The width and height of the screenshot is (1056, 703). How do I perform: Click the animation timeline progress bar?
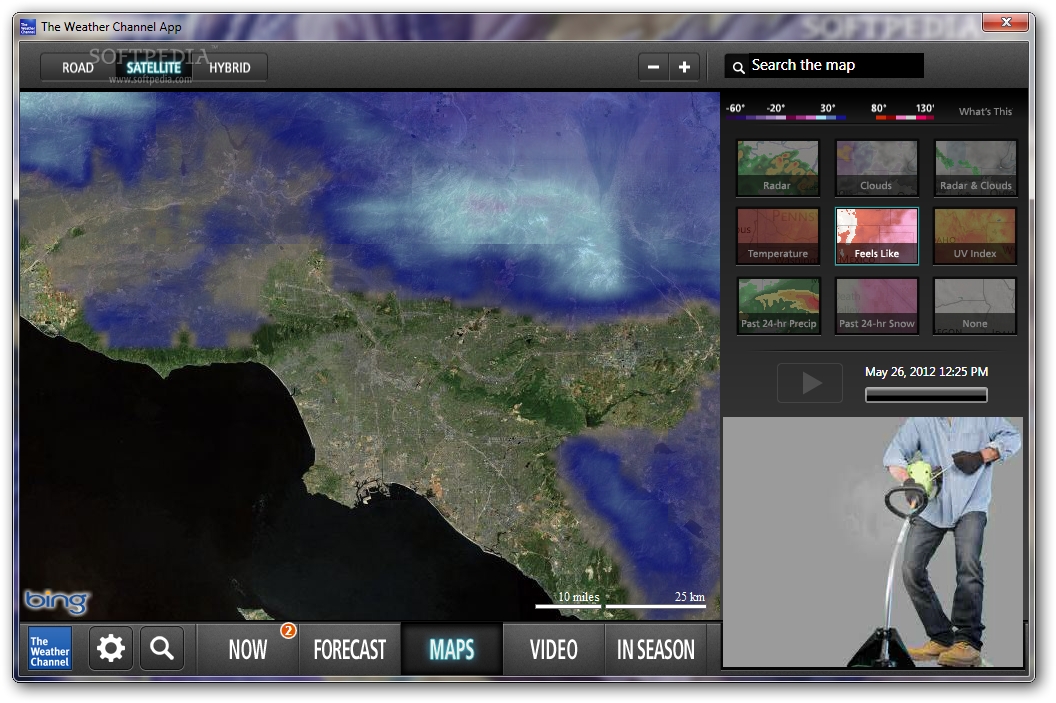tap(926, 395)
